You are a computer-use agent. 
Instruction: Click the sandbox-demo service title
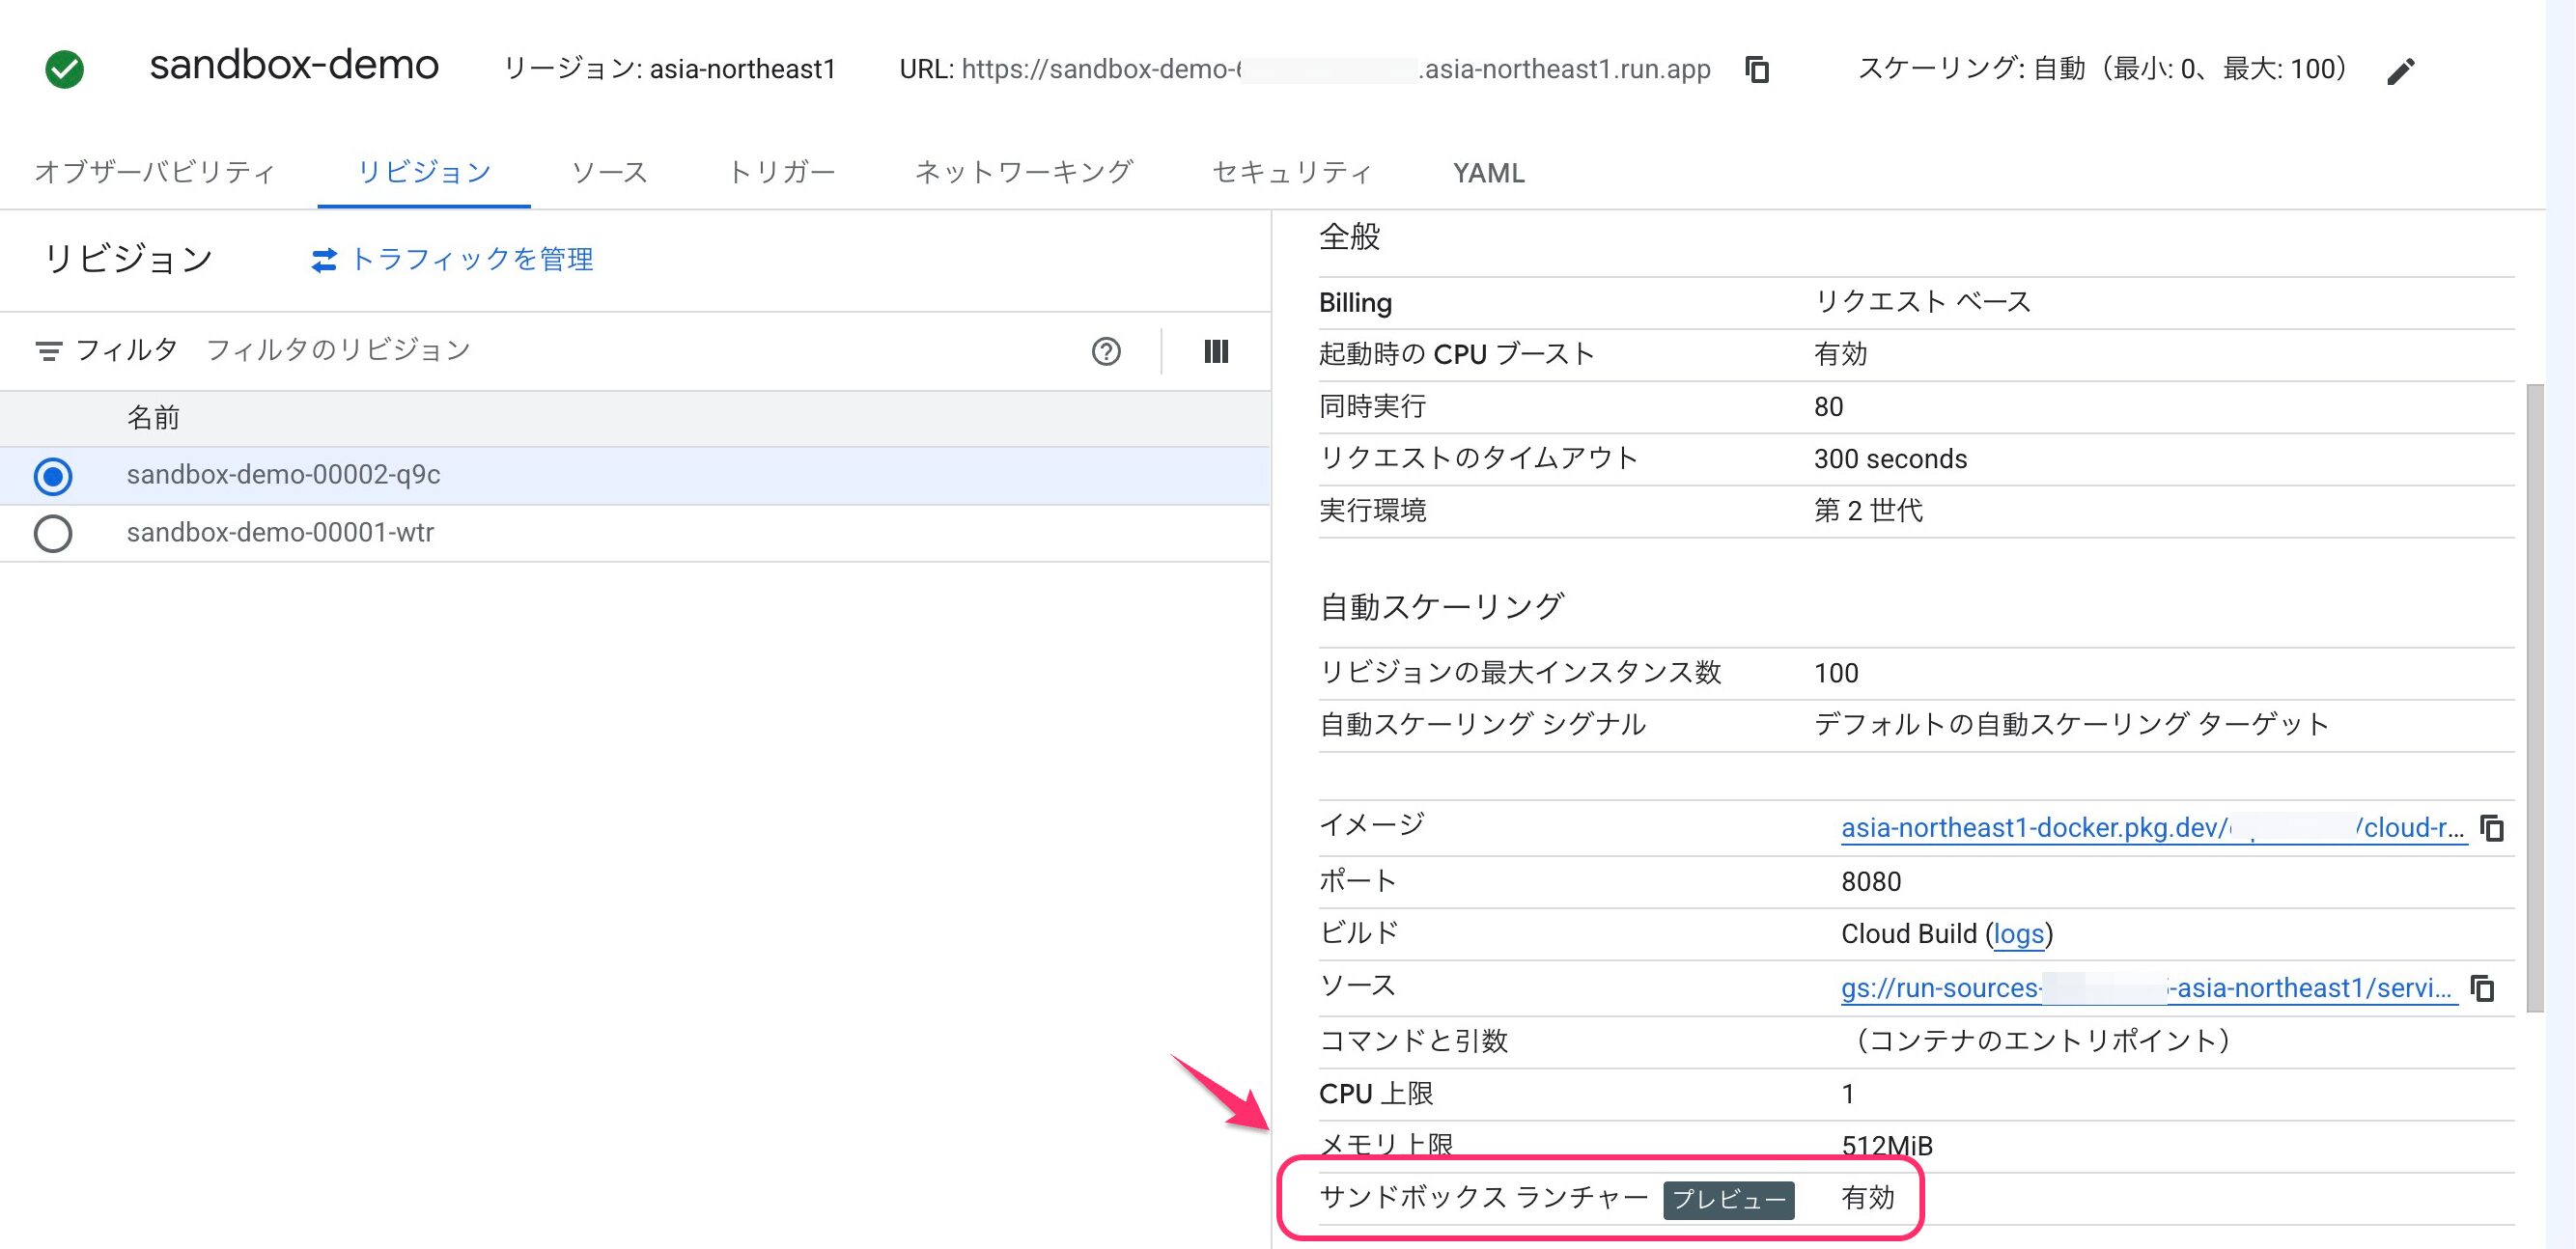tap(294, 65)
